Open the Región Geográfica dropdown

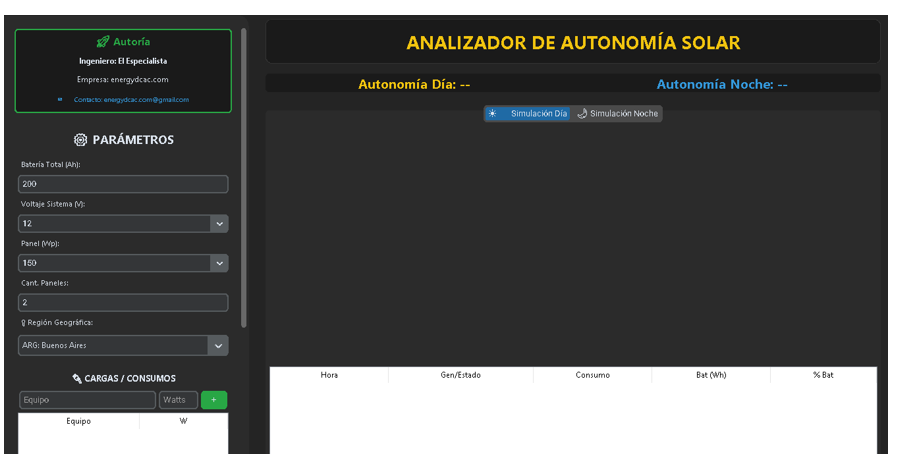[218, 345]
